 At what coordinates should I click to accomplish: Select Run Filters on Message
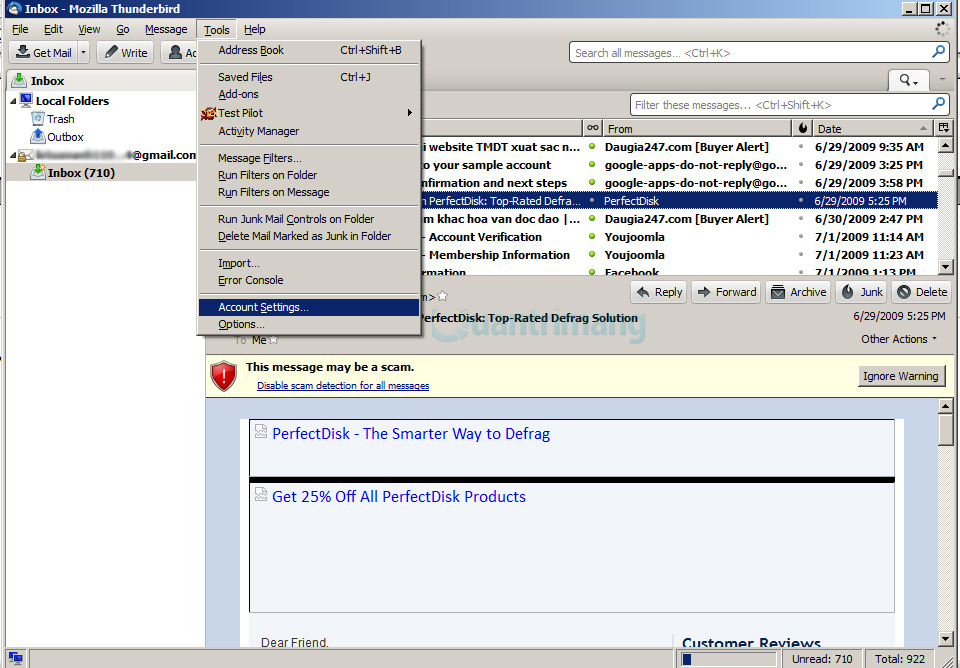(x=309, y=192)
